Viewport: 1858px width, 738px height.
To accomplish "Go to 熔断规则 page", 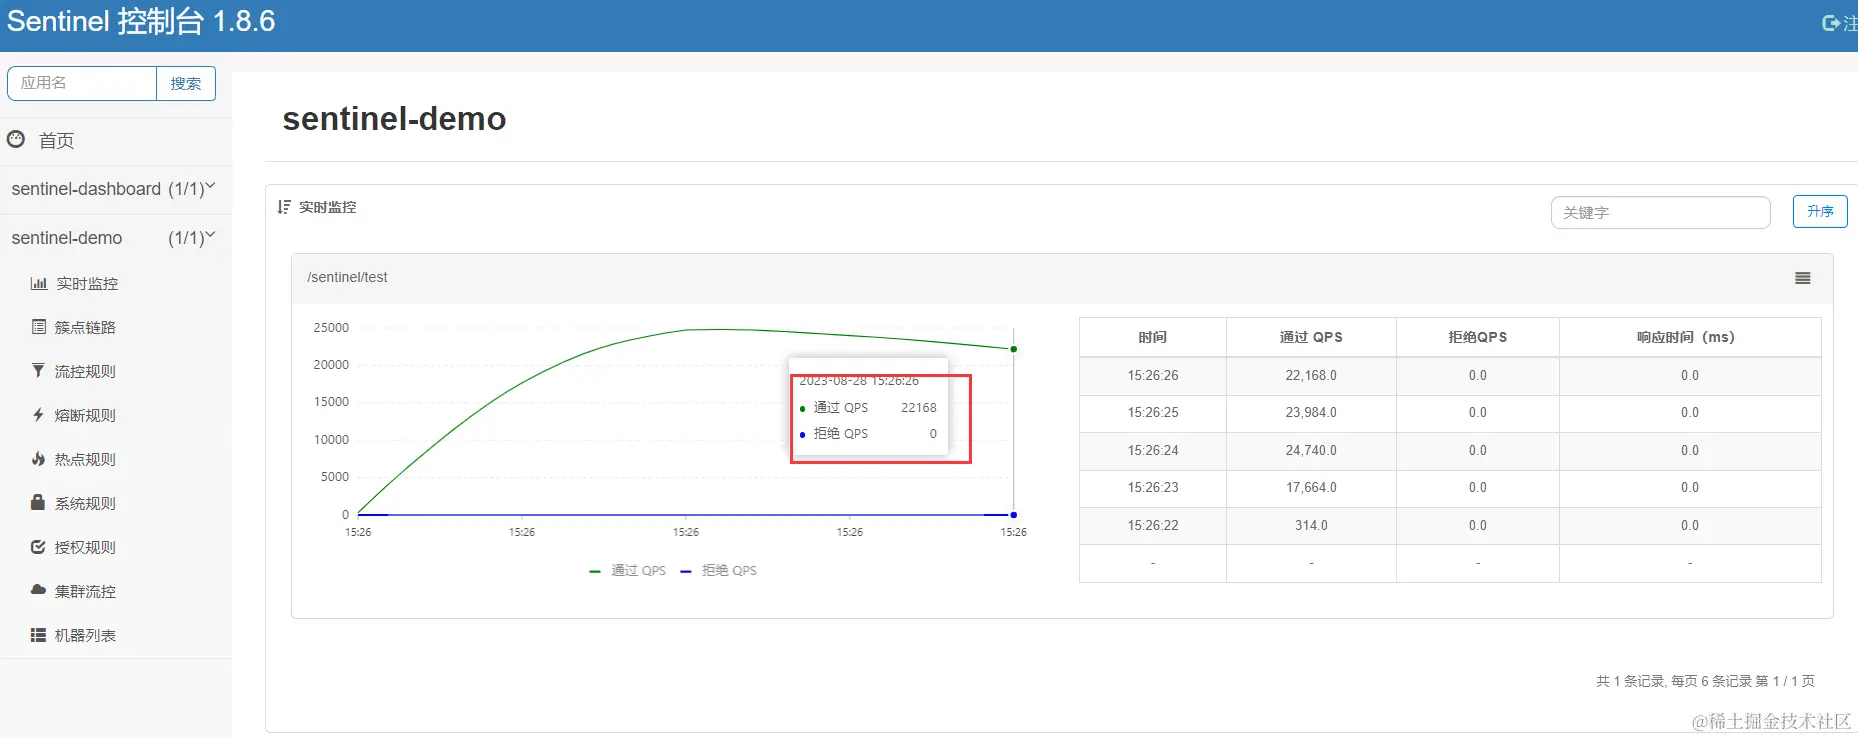I will tap(85, 416).
